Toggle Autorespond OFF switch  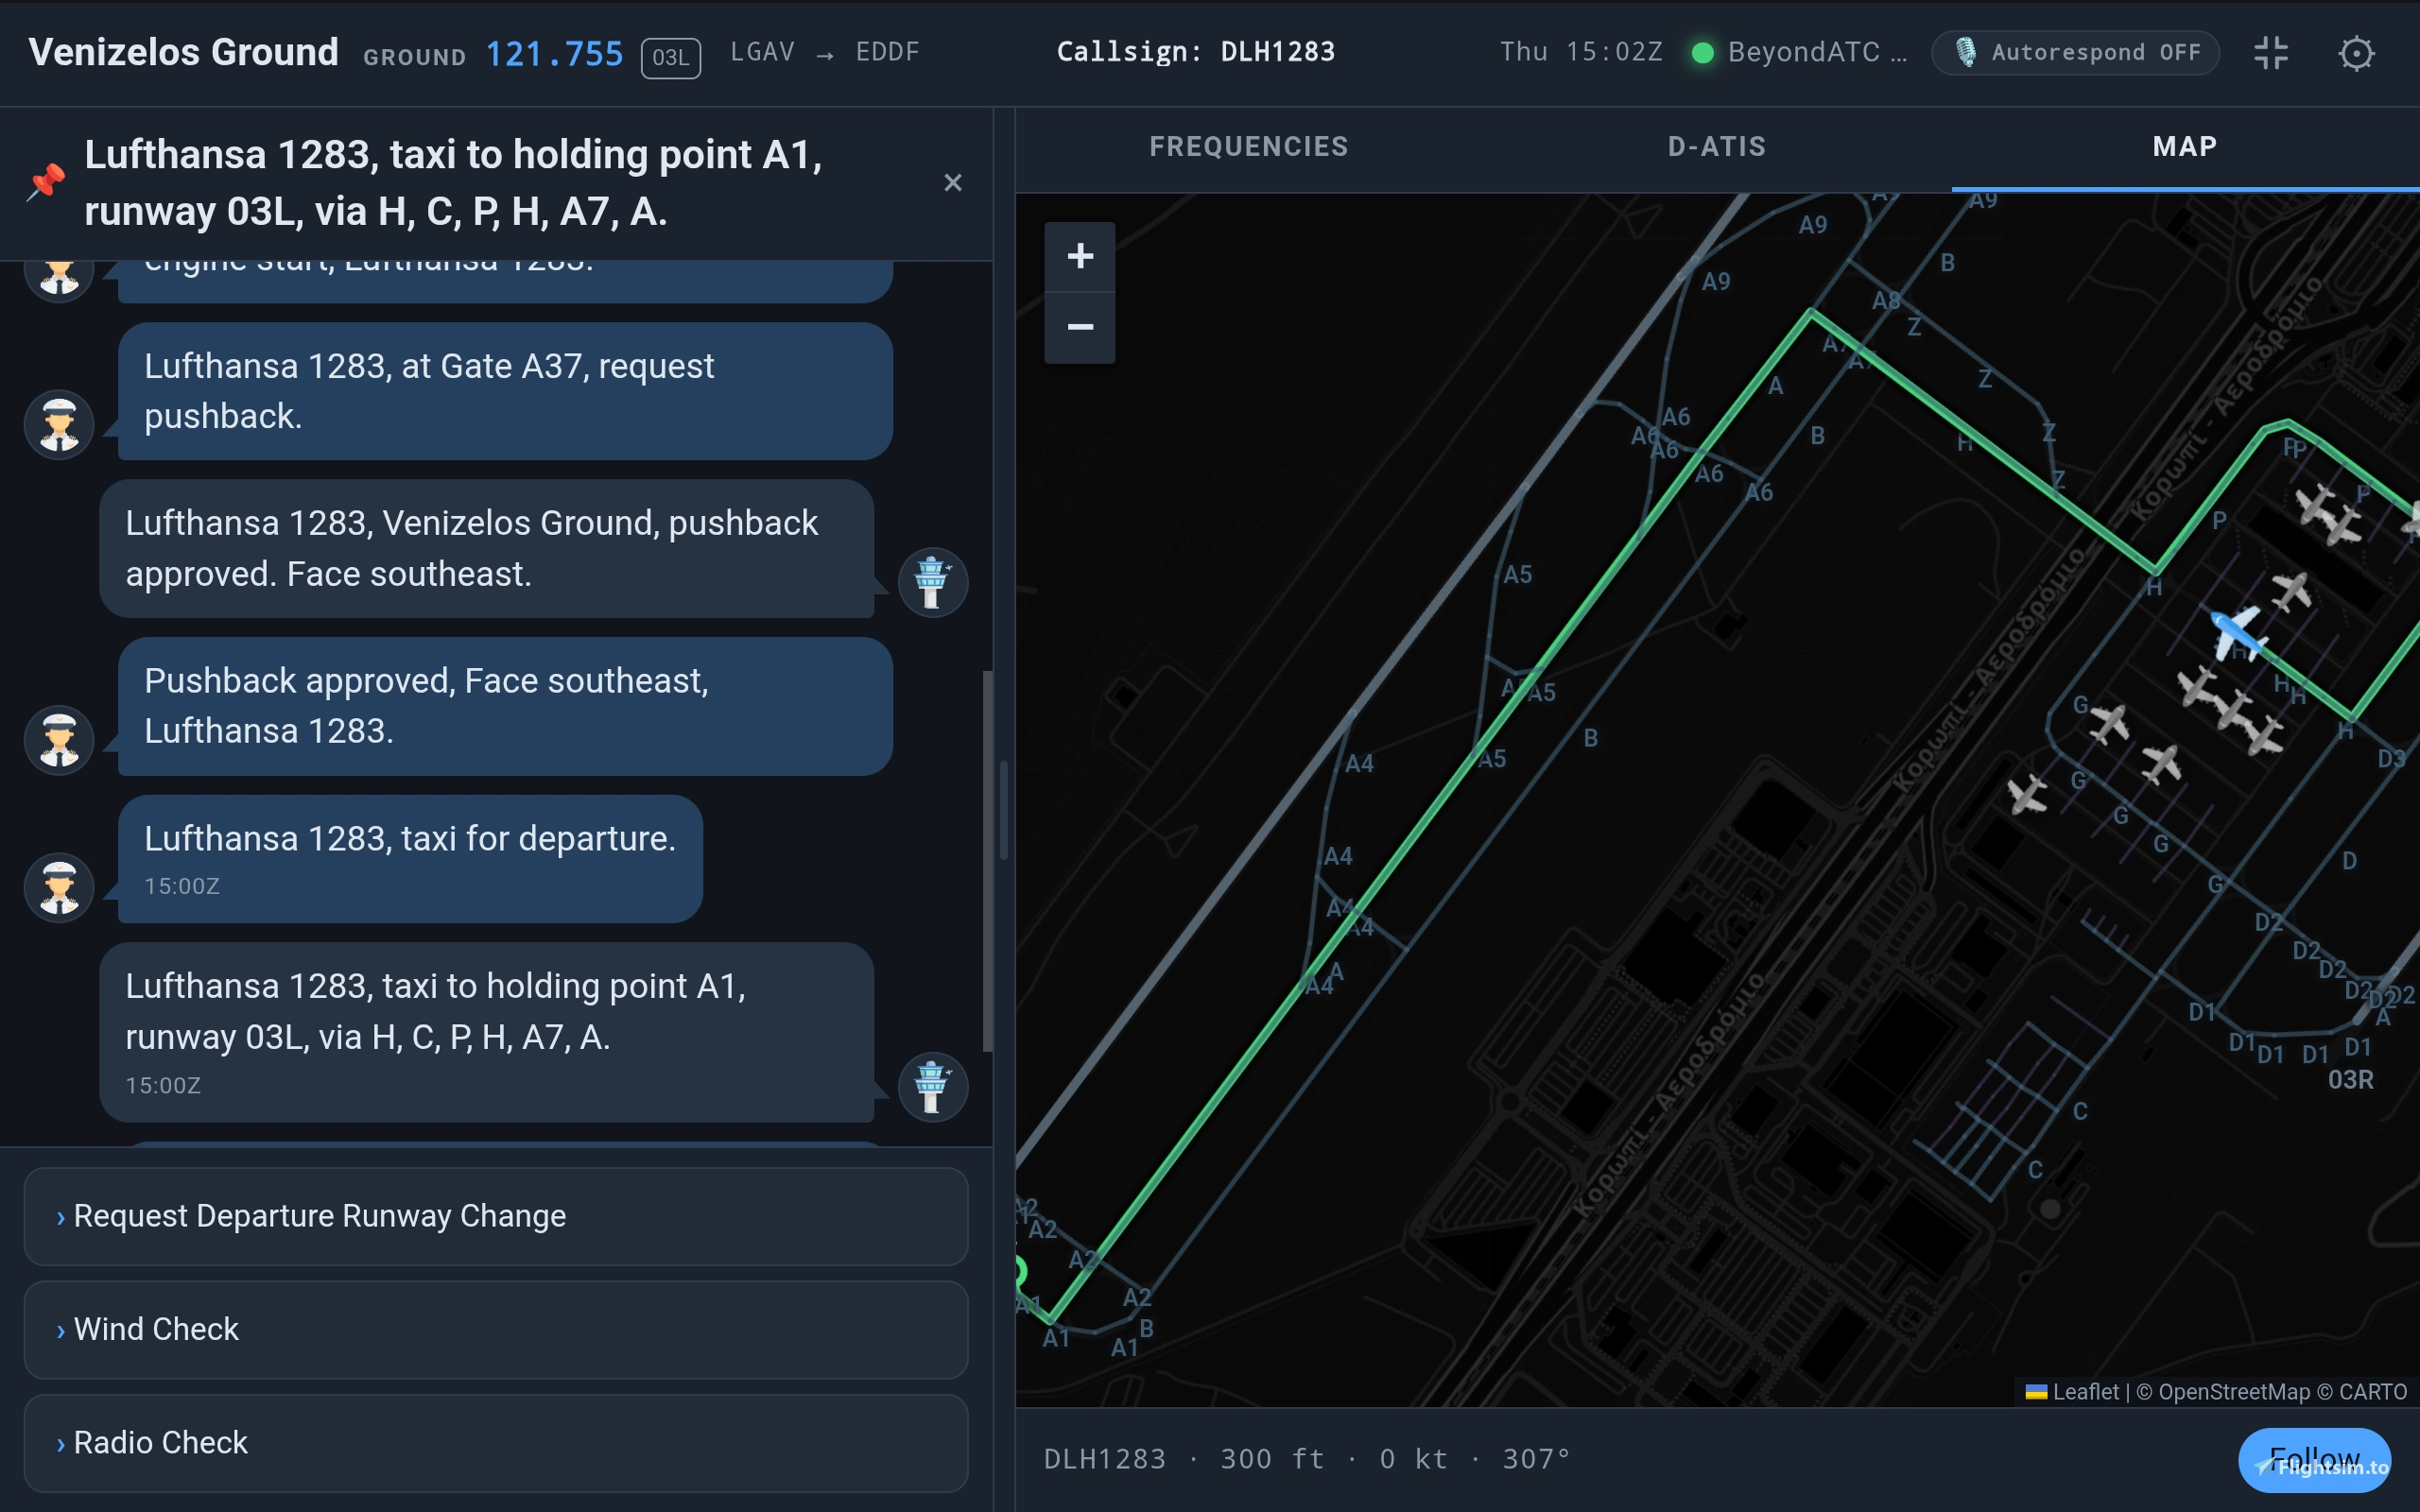[2075, 53]
